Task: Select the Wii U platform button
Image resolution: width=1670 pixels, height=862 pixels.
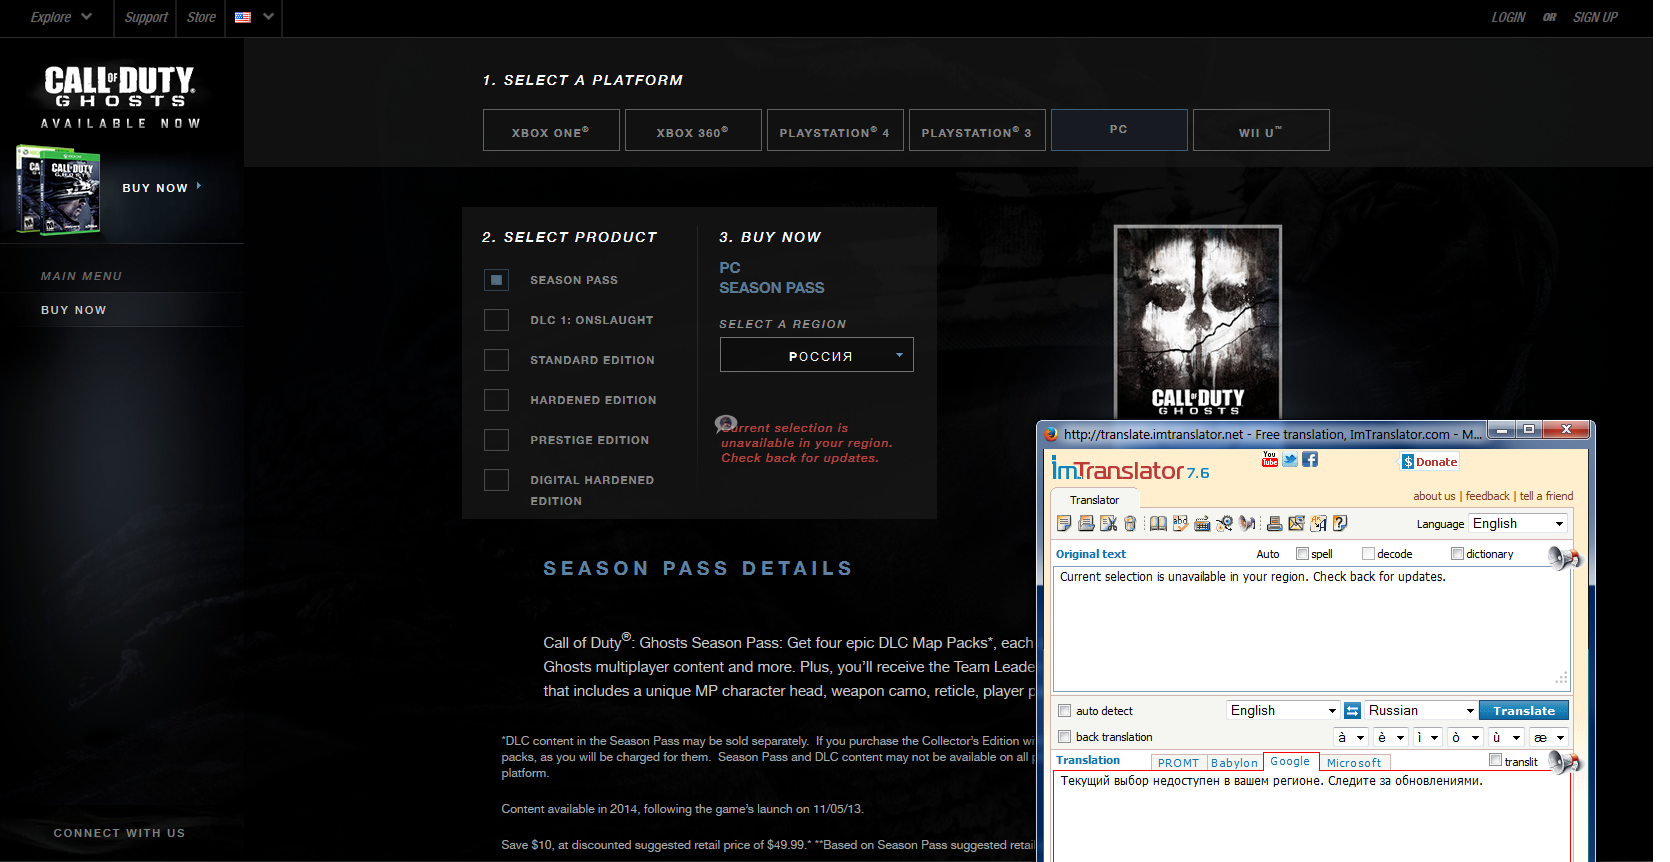Action: coord(1261,130)
